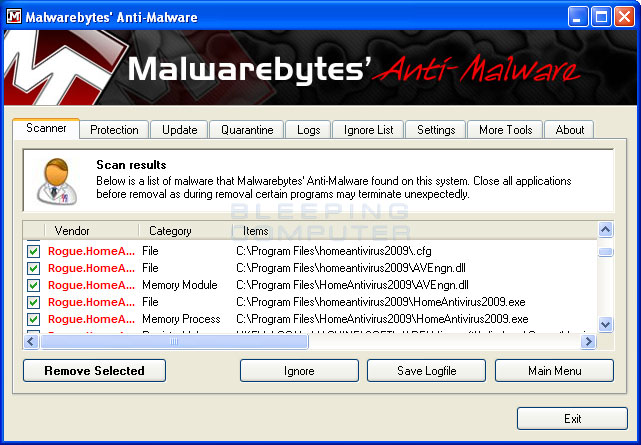The width and height of the screenshot is (641, 445).
Task: Select Rogue.HomeA... vendor in the Memory Process row
Action: (91, 319)
